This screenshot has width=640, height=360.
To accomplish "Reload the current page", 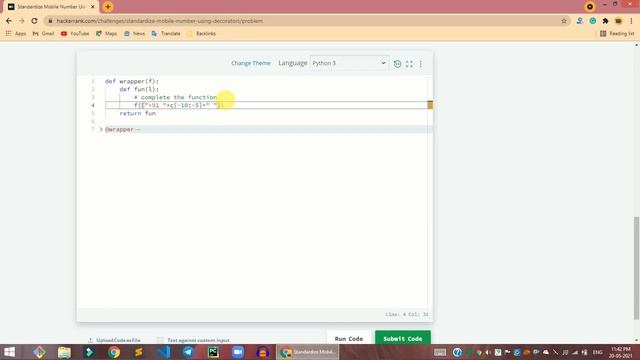I will 35,21.
